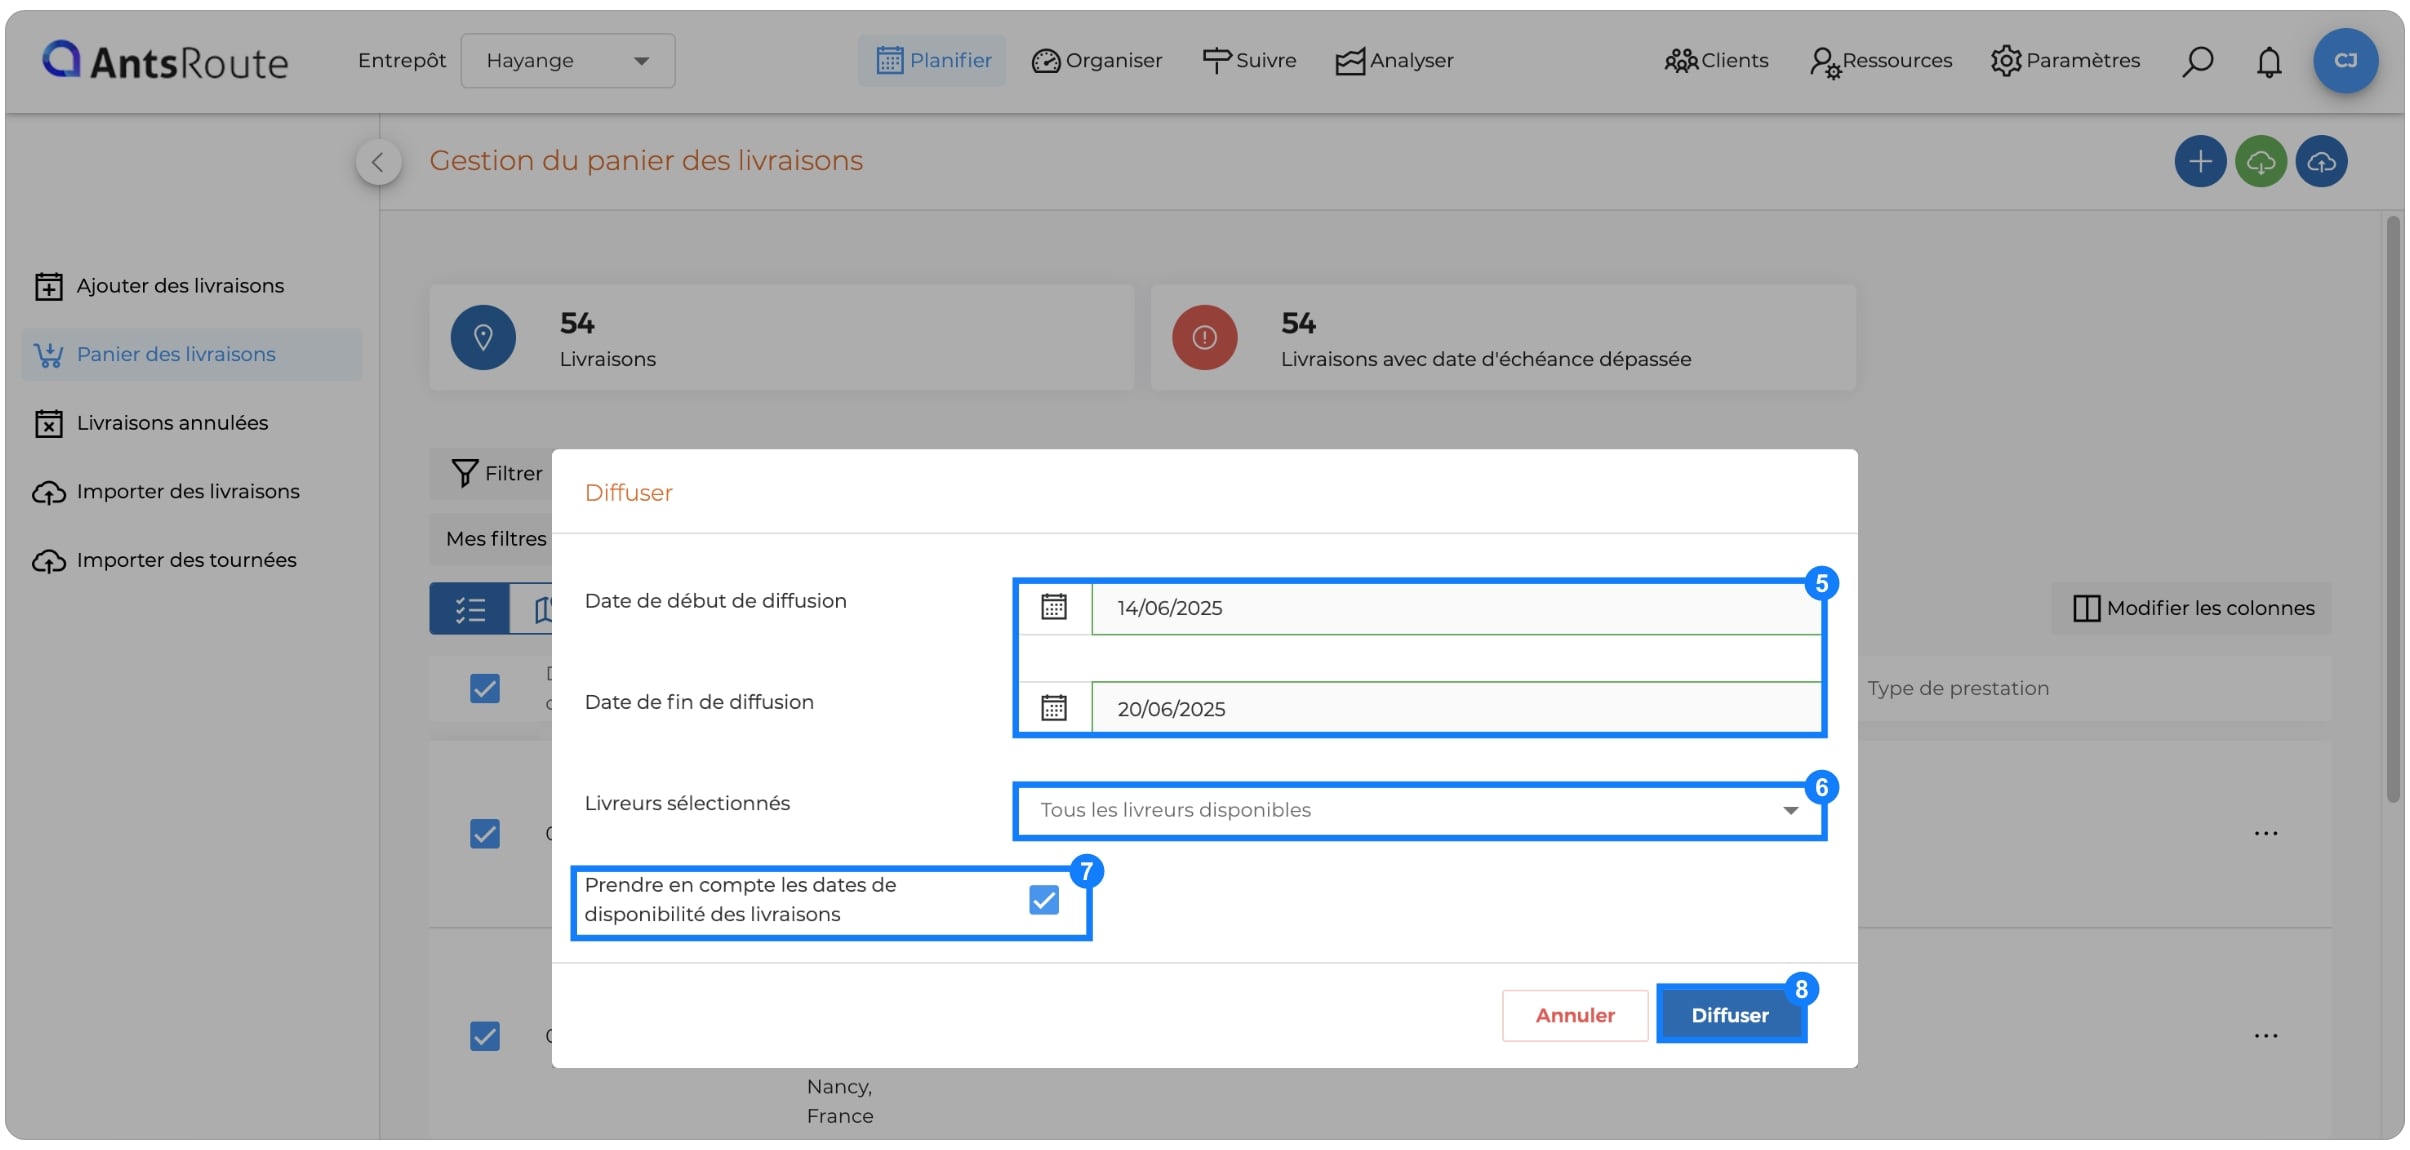
Task: Click the start date field 14/06/2025
Action: tap(1455, 608)
